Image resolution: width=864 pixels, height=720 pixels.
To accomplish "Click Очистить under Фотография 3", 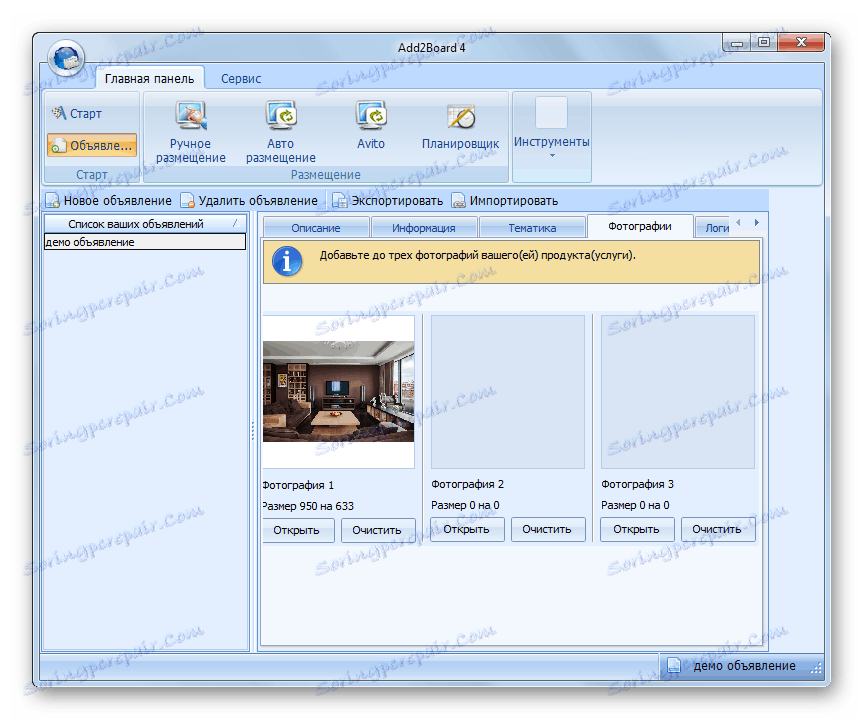I will point(717,529).
